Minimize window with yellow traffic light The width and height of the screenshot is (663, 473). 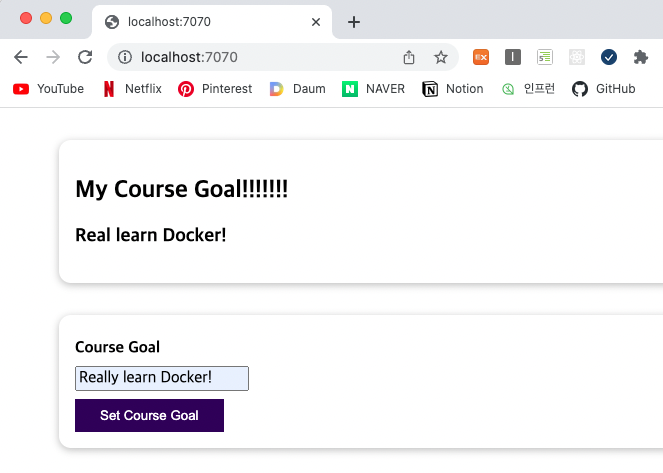click(46, 18)
